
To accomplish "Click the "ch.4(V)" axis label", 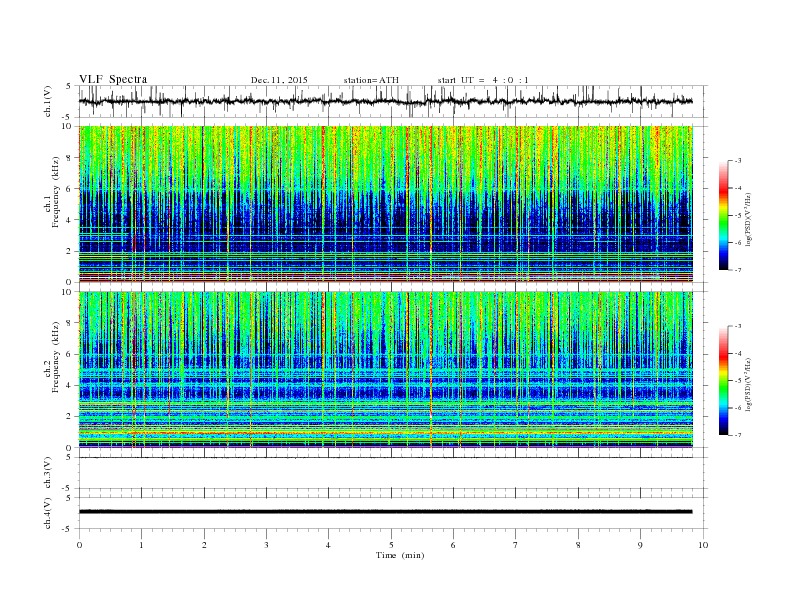I will click(x=48, y=513).
